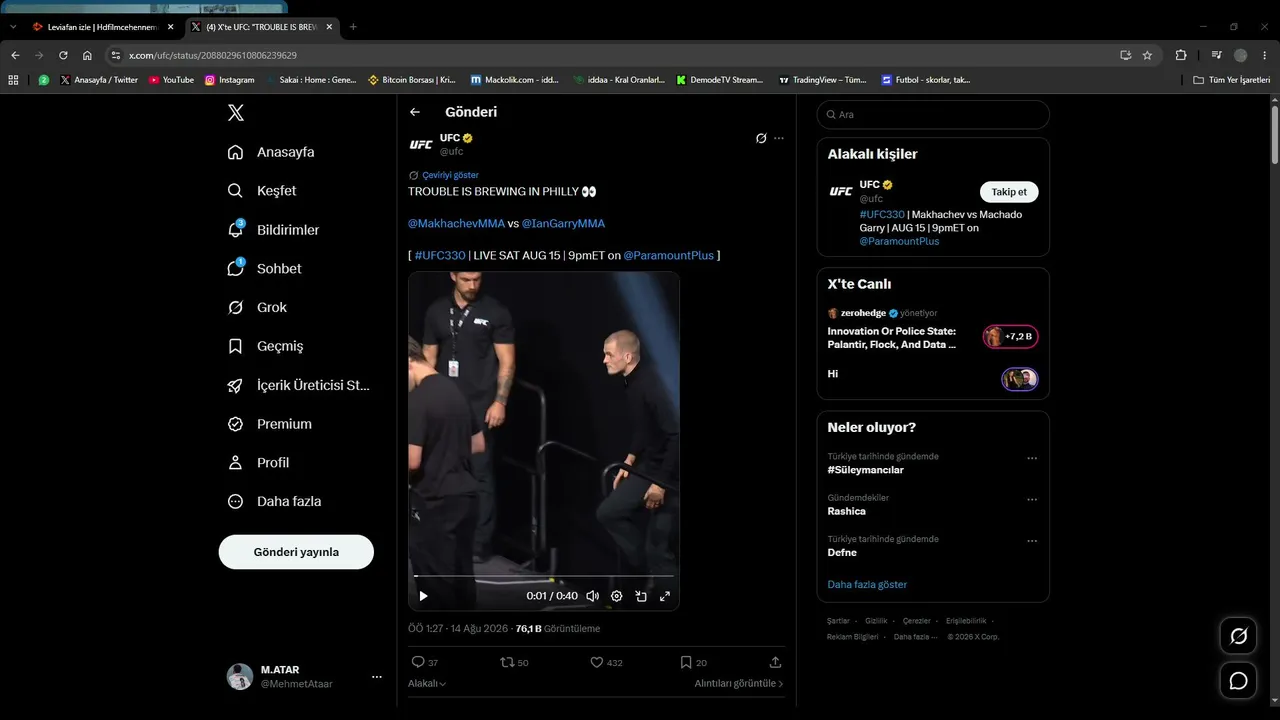Repost the UFC post (50 reposts)
The width and height of the screenshot is (1280, 720).
[x=514, y=662]
